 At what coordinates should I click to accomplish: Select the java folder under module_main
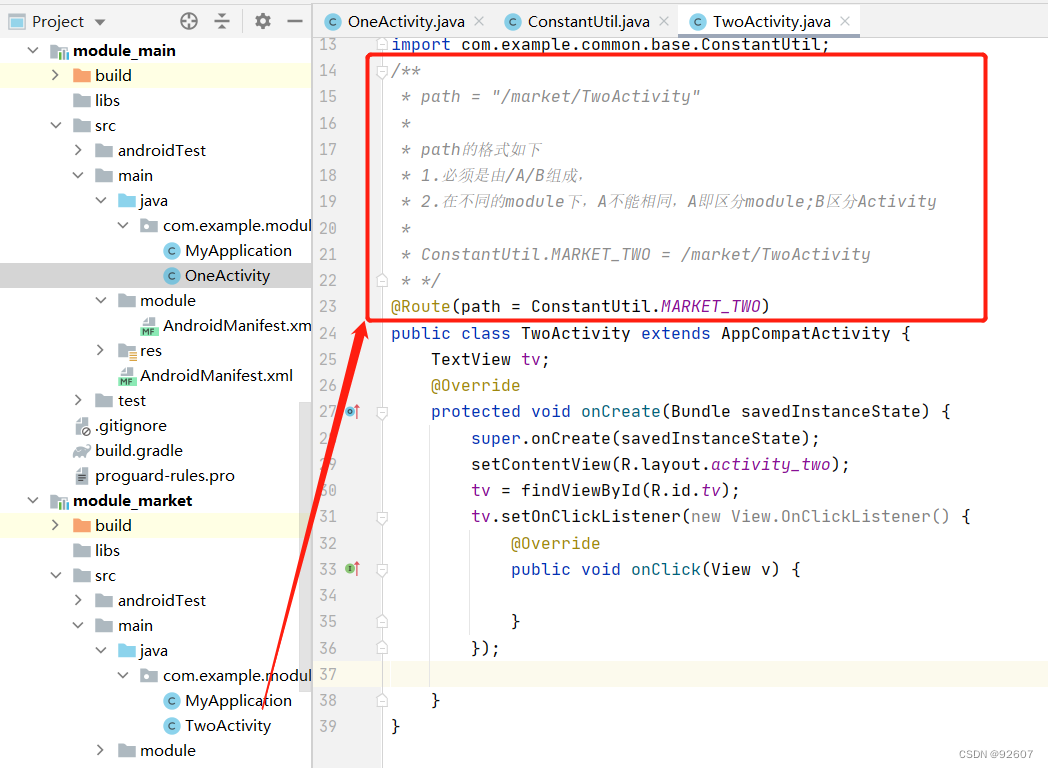(x=153, y=201)
